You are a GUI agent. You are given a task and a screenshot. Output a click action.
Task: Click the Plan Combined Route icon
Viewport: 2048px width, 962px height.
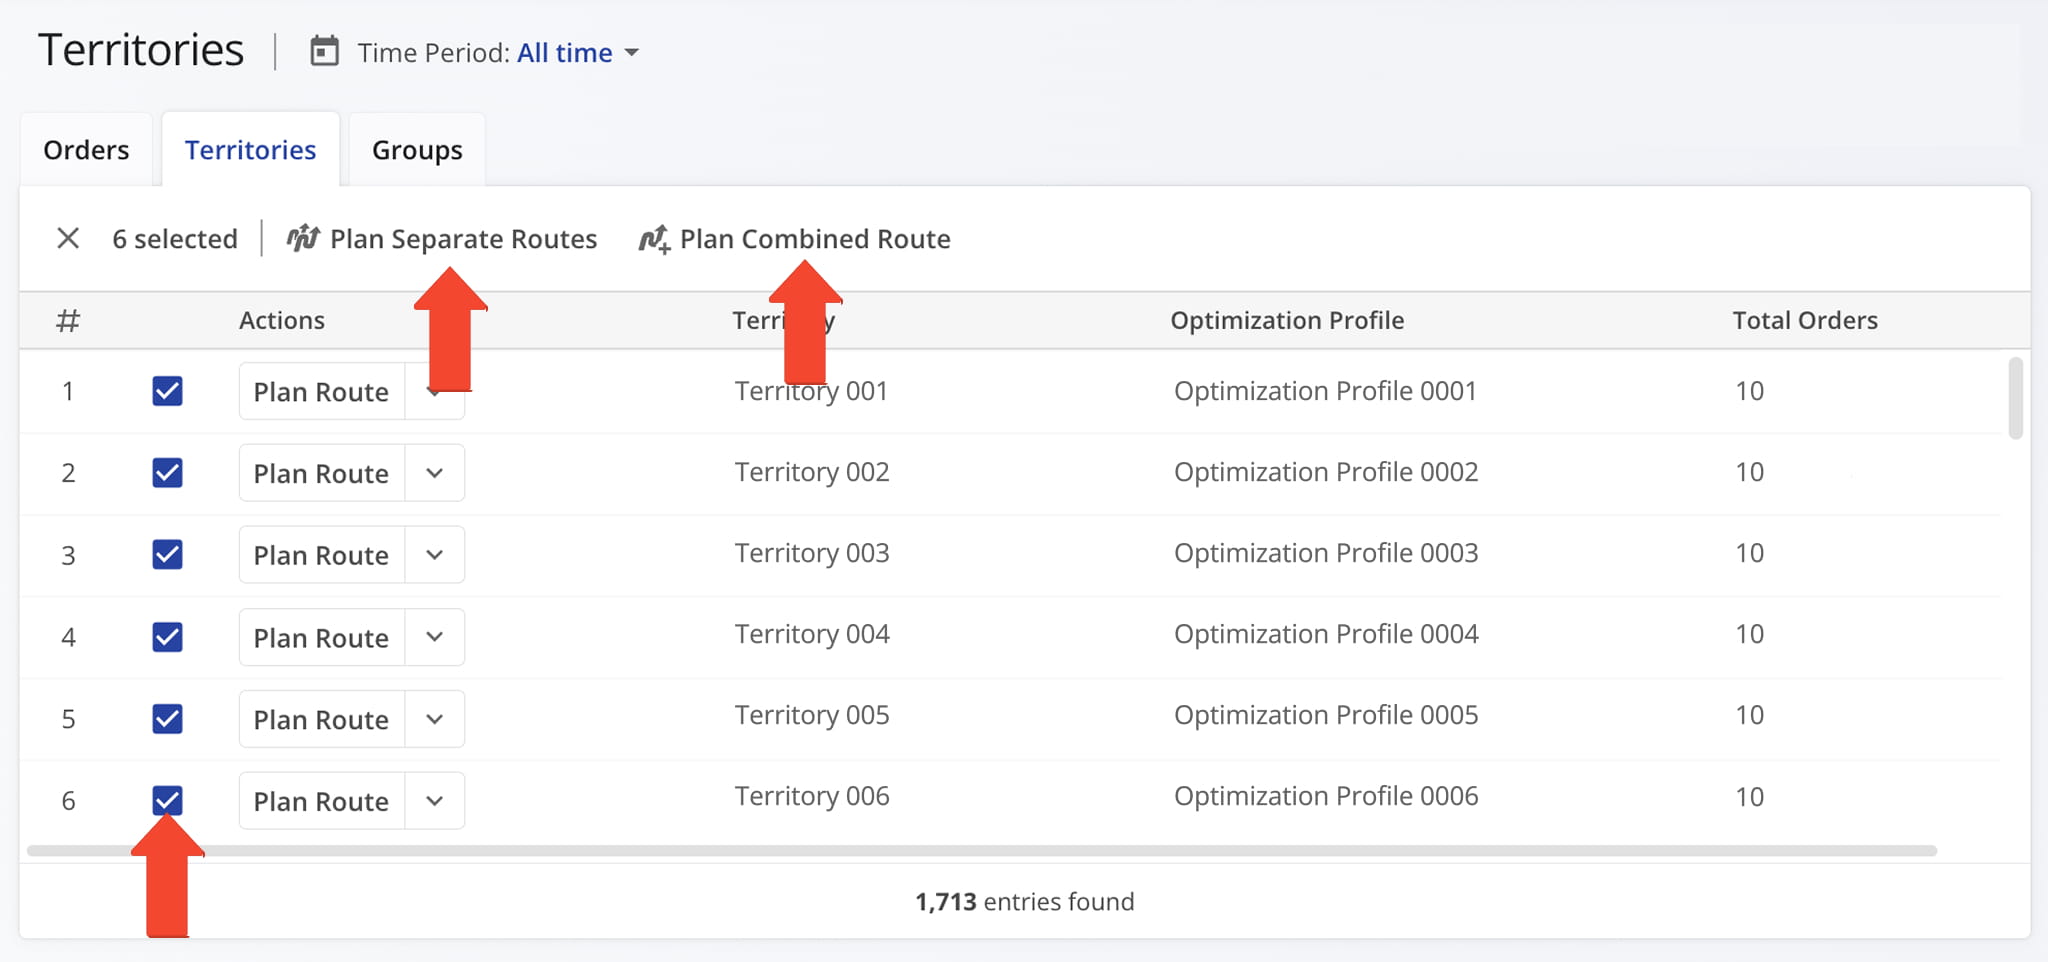654,240
